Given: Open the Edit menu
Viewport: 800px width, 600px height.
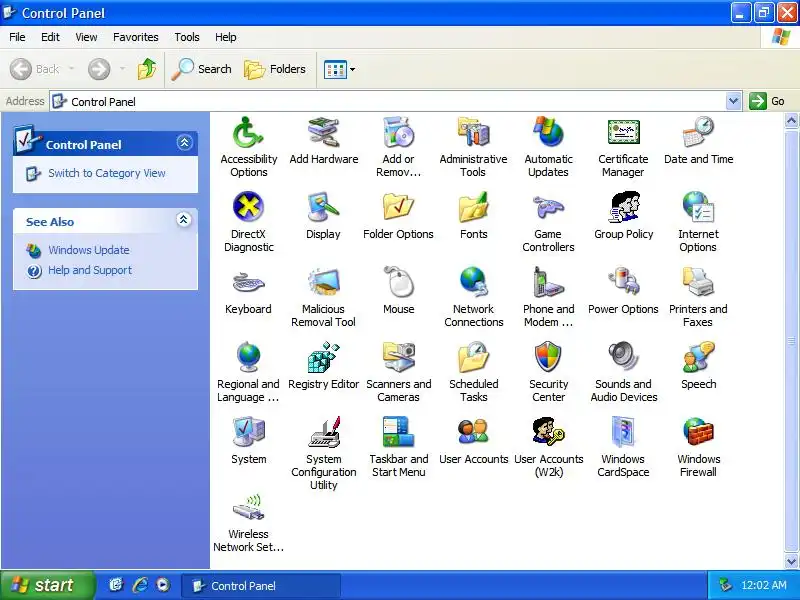Looking at the screenshot, I should [x=50, y=37].
